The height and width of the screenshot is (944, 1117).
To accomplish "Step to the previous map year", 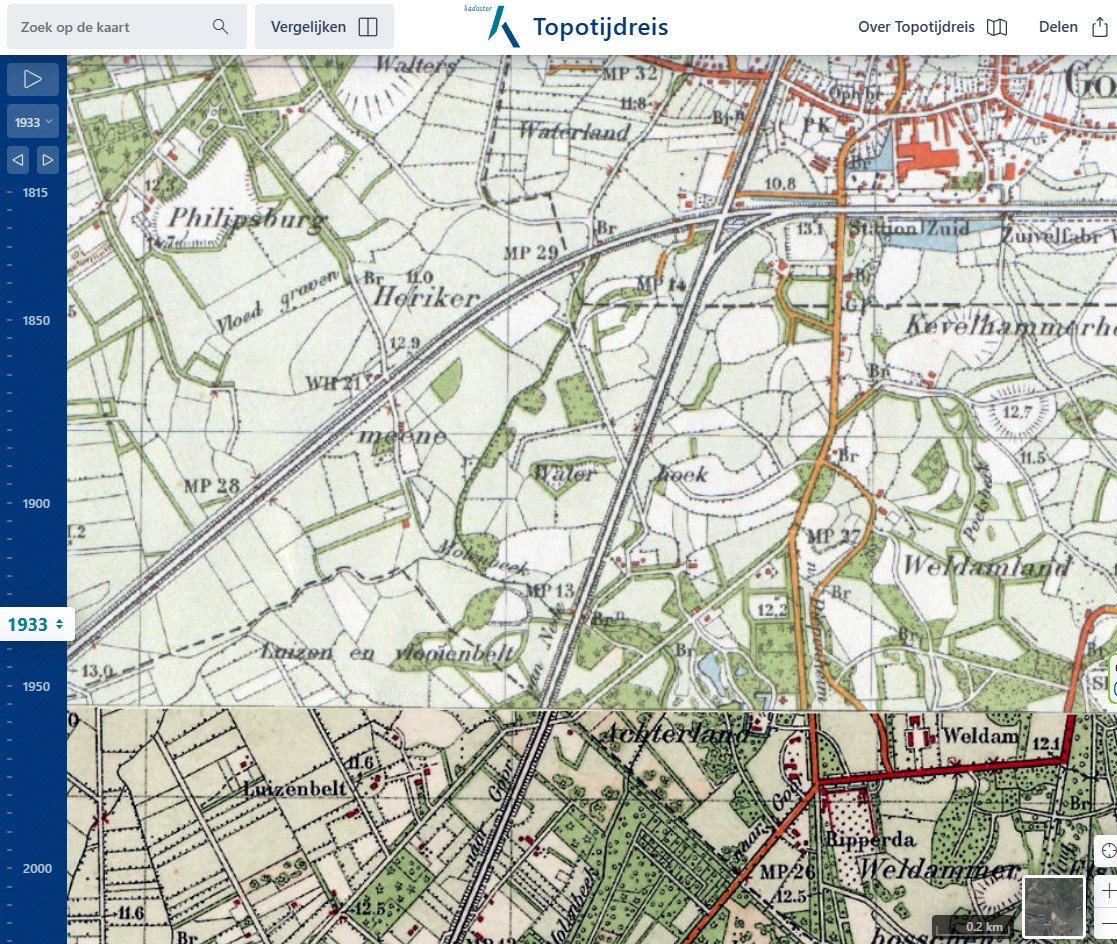I will (x=18, y=159).
